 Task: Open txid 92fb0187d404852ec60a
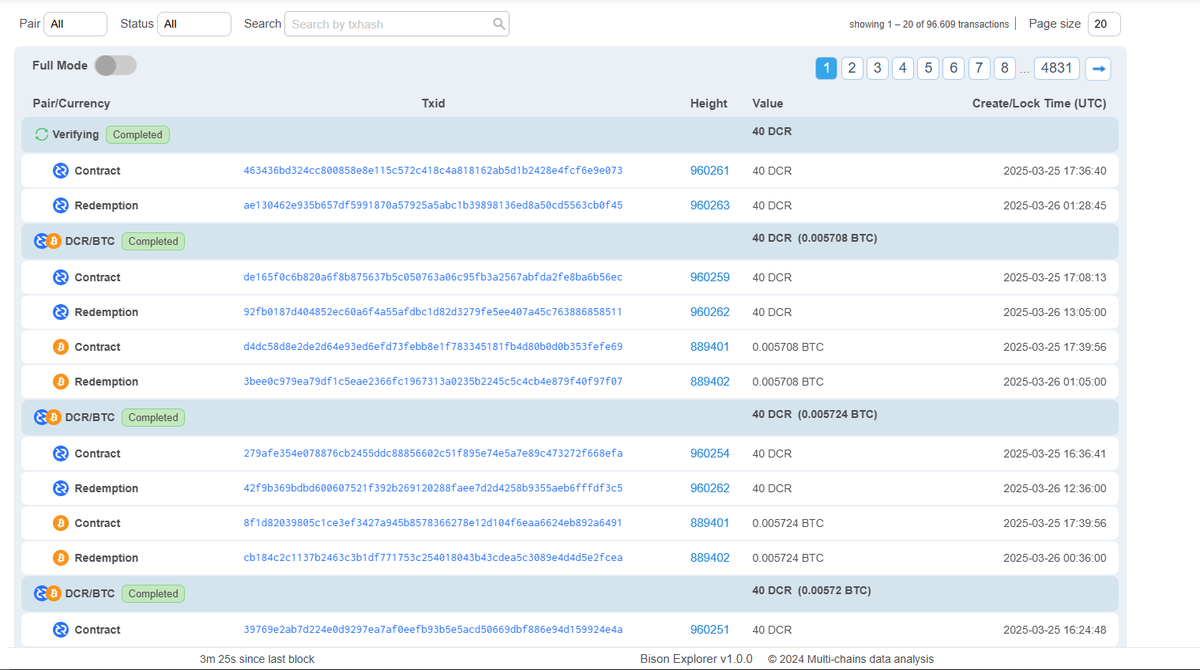tap(433, 312)
